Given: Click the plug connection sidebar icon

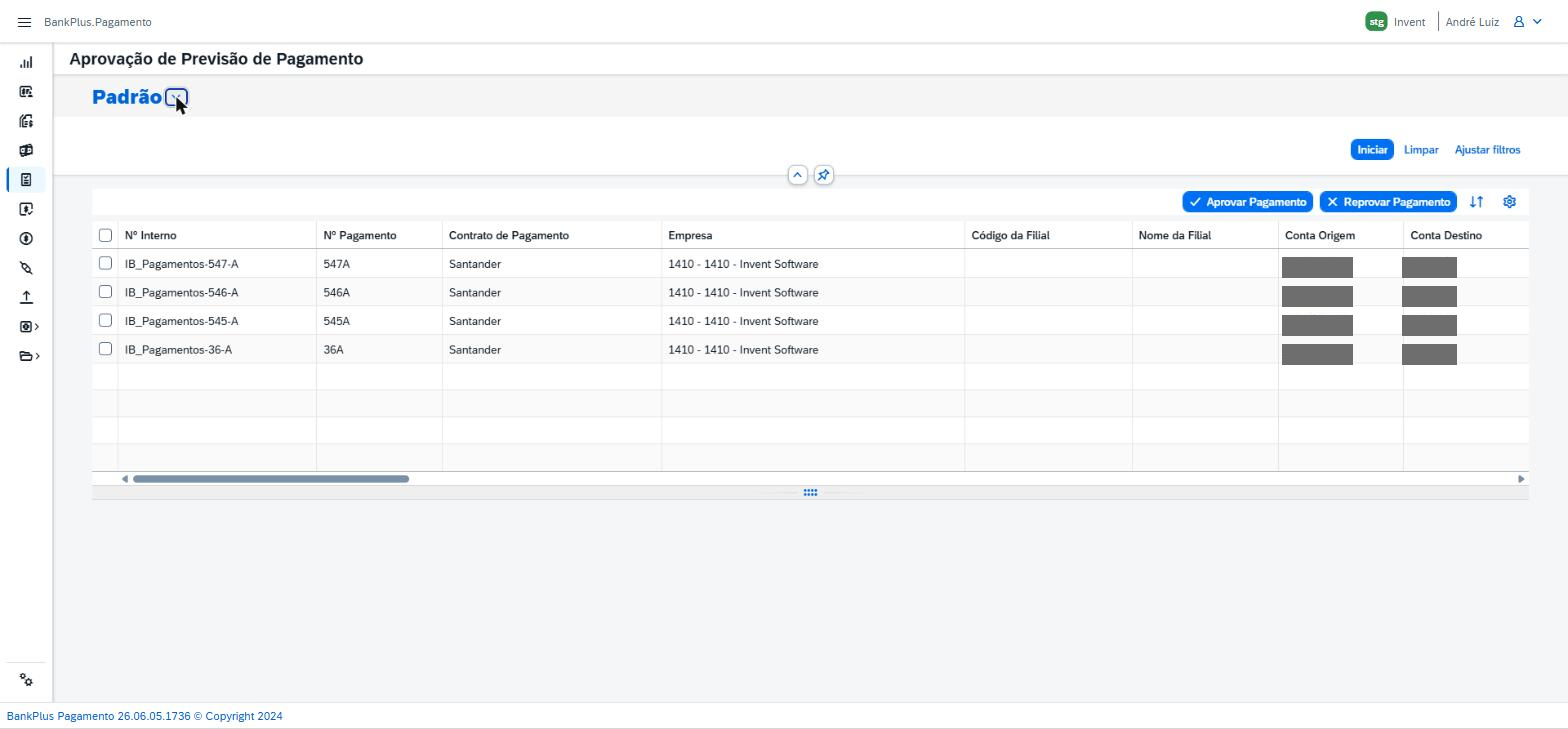Looking at the screenshot, I should pos(26,268).
